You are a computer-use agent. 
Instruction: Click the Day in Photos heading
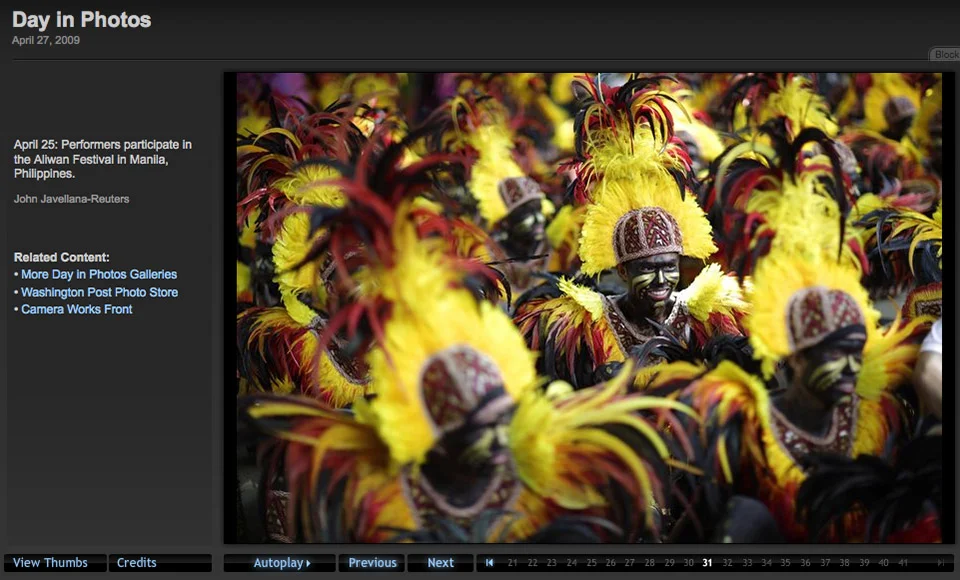pyautogui.click(x=81, y=20)
